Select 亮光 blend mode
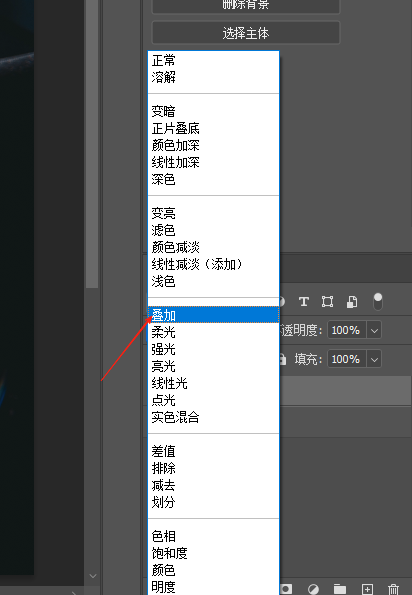This screenshot has height=595, width=412. click(214, 367)
